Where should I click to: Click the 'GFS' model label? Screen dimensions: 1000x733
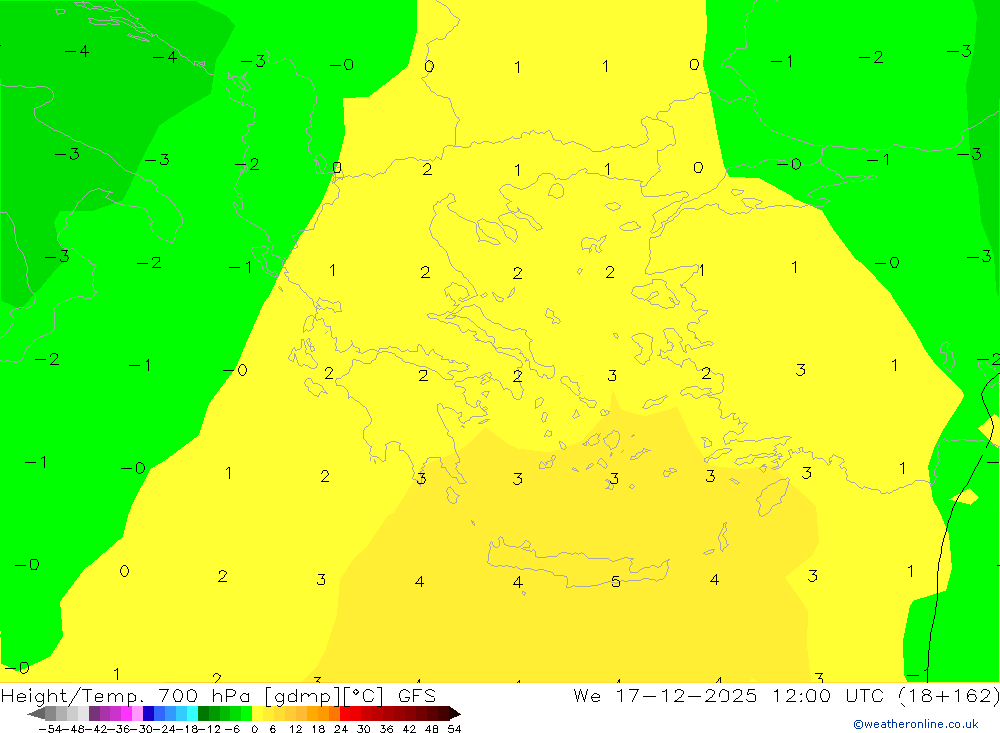pos(417,695)
